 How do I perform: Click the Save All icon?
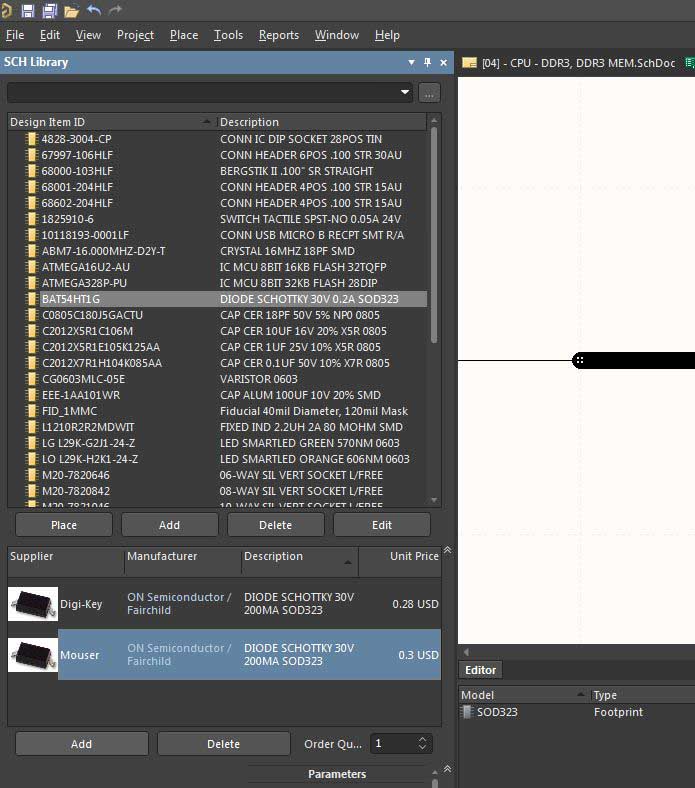(49, 10)
